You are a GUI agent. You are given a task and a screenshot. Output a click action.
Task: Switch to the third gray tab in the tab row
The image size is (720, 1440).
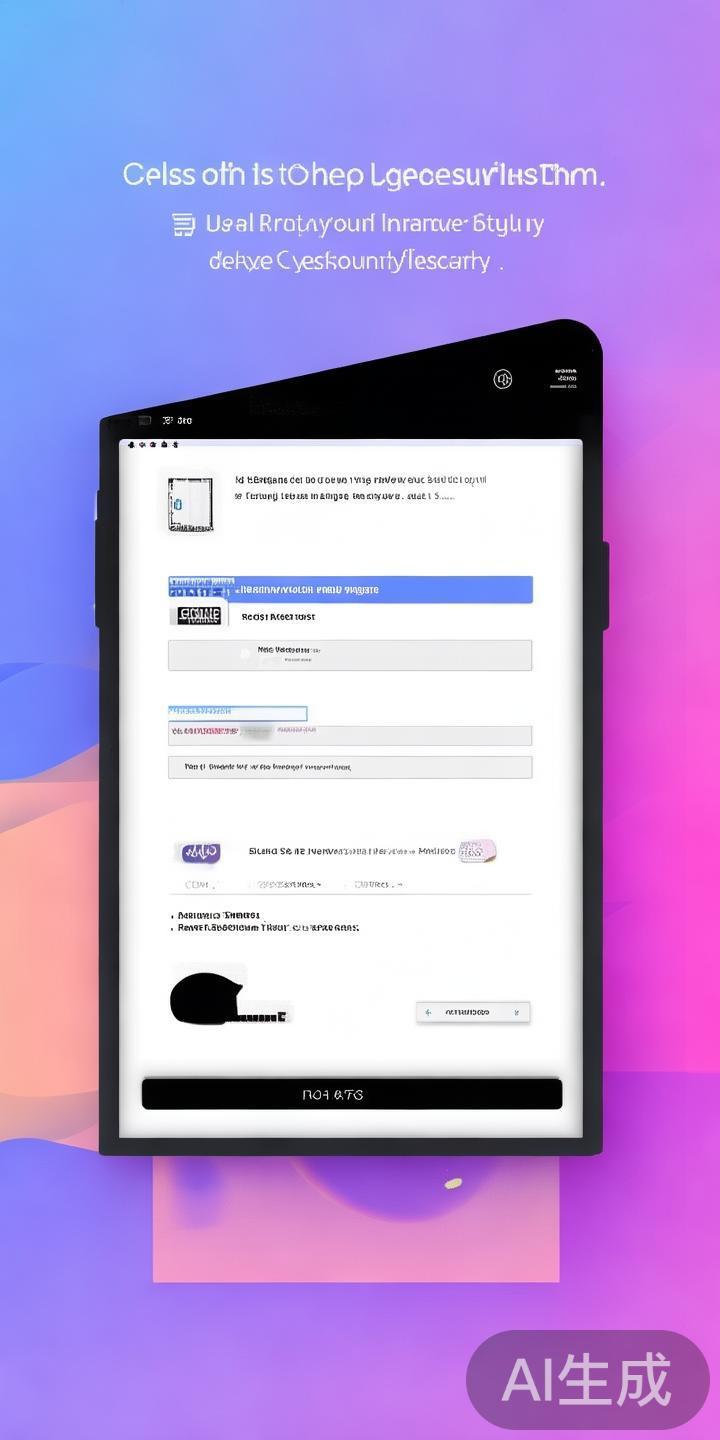(x=378, y=885)
